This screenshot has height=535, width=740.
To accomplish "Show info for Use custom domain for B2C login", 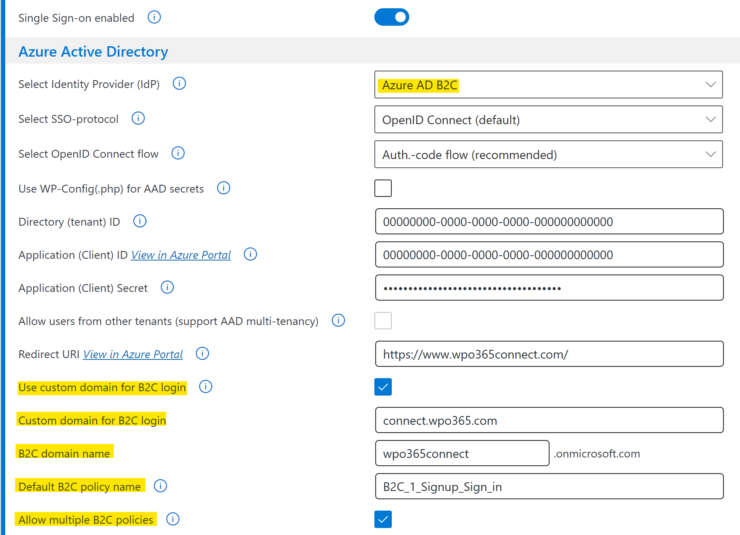I will [x=205, y=387].
